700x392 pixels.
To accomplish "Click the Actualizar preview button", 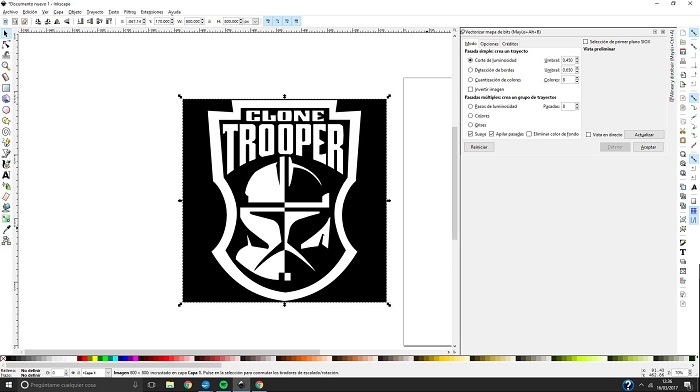I will tap(644, 134).
